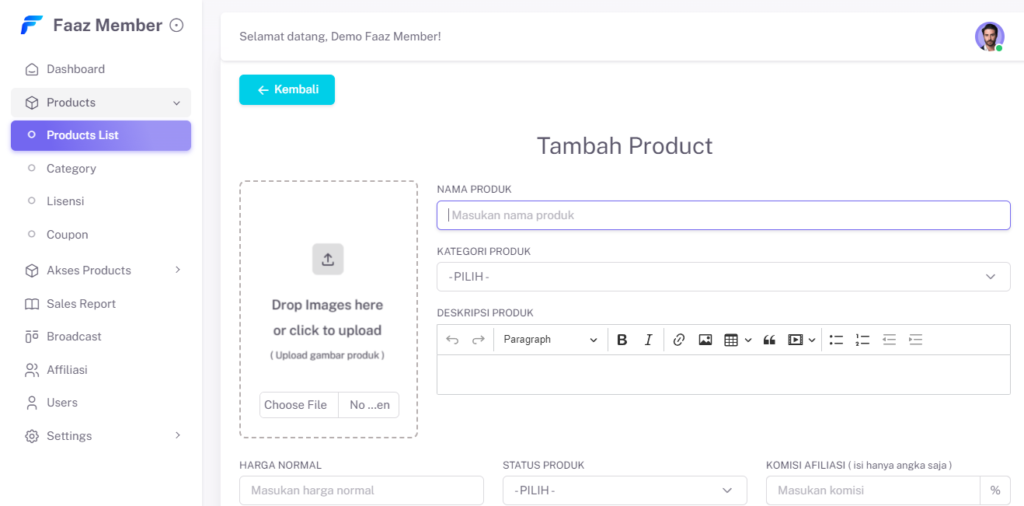1024x506 pixels.
Task: Click the upload icon in dropzone
Action: (328, 259)
